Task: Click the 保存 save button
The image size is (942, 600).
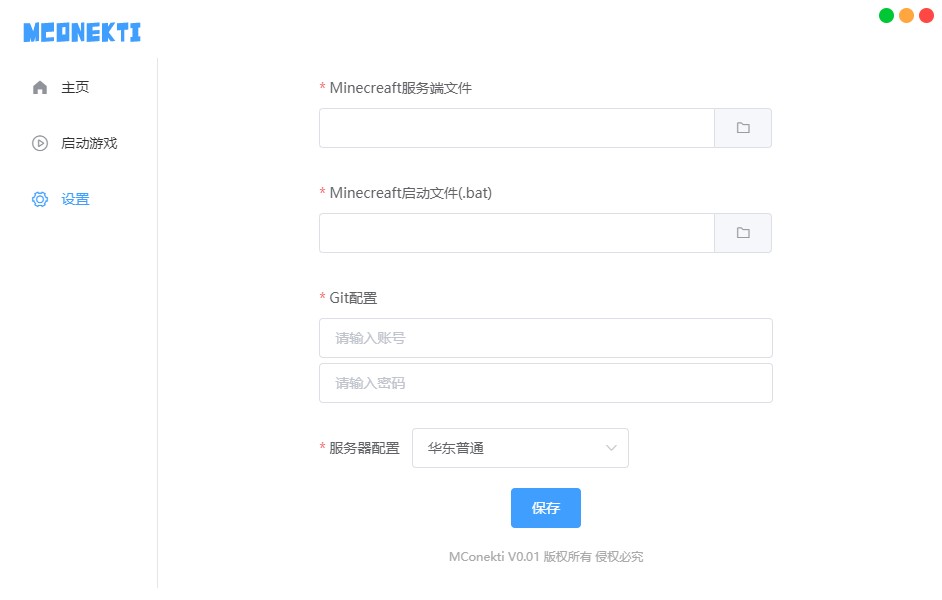Action: 545,508
